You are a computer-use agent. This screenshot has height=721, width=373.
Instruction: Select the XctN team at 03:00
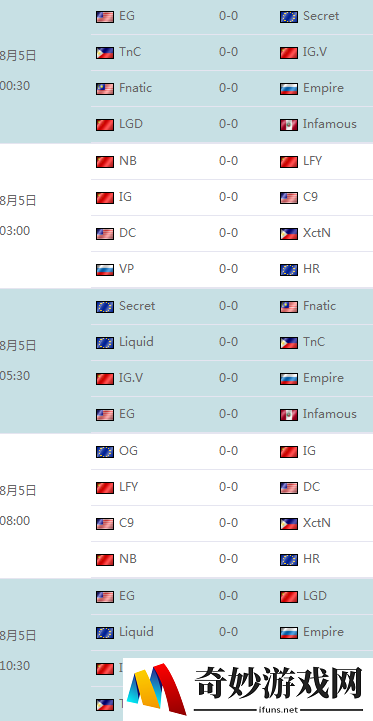[316, 233]
